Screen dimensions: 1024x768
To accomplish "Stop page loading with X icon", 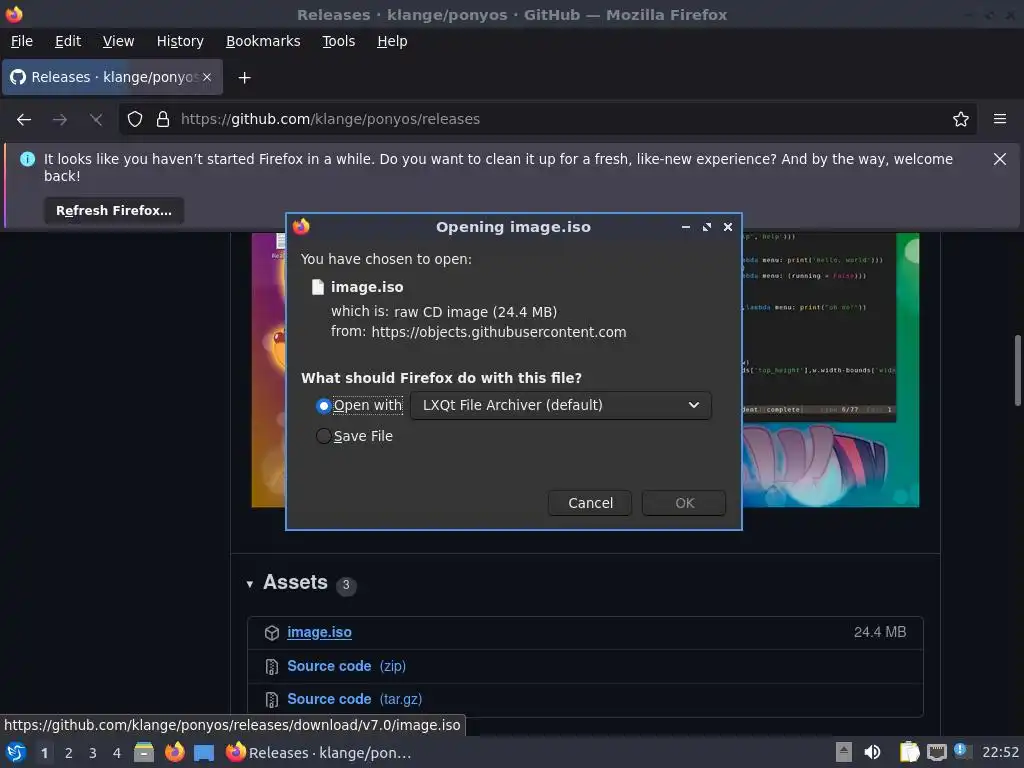I will 96,120.
